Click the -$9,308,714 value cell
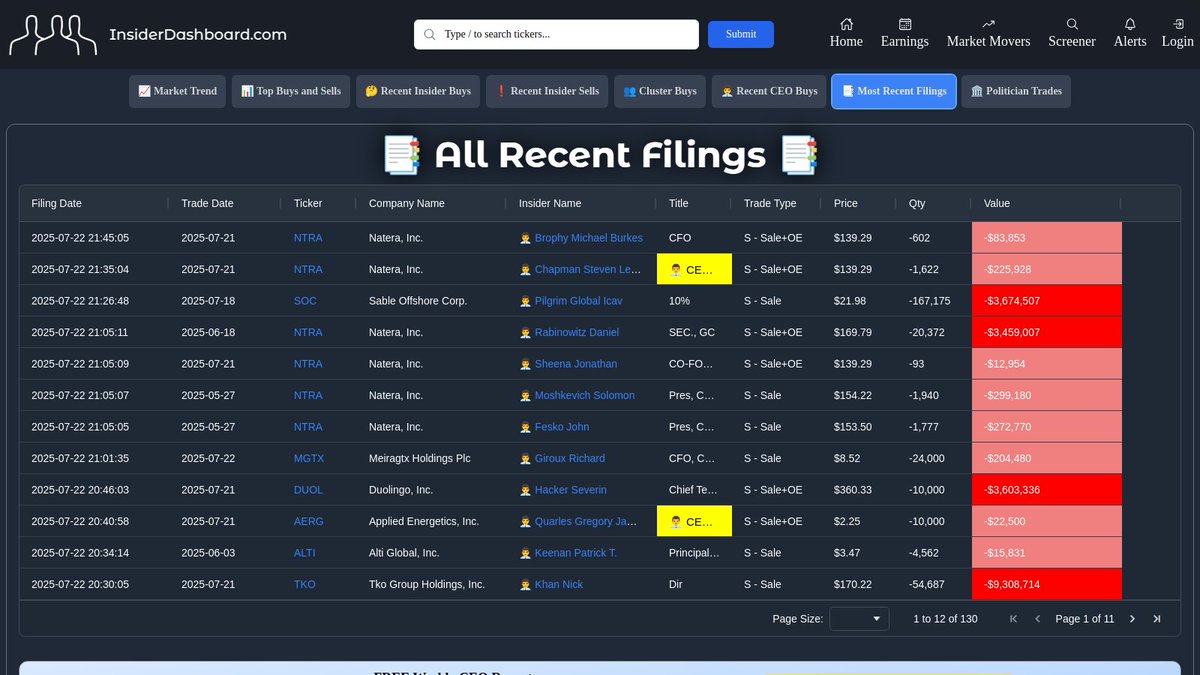1200x675 pixels. (1047, 584)
